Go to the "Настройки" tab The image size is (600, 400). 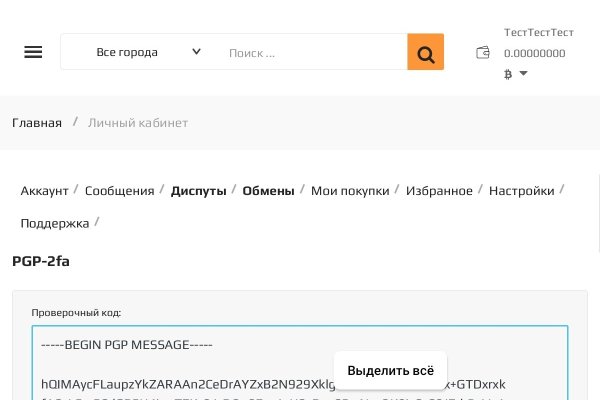coord(521,190)
